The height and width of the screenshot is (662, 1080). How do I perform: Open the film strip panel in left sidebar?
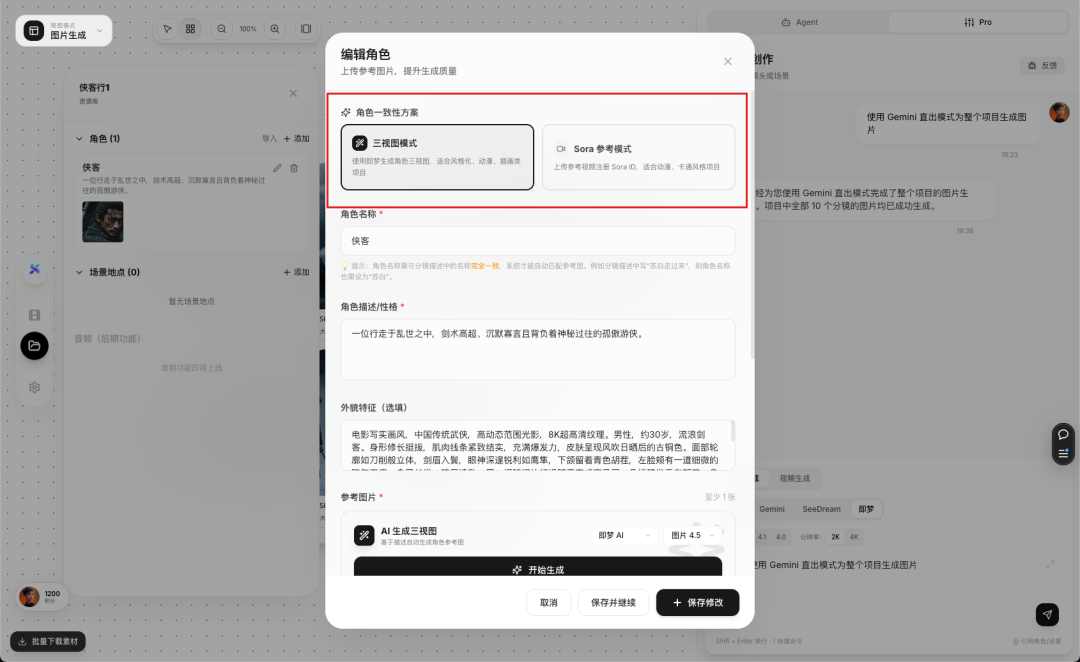[x=34, y=315]
